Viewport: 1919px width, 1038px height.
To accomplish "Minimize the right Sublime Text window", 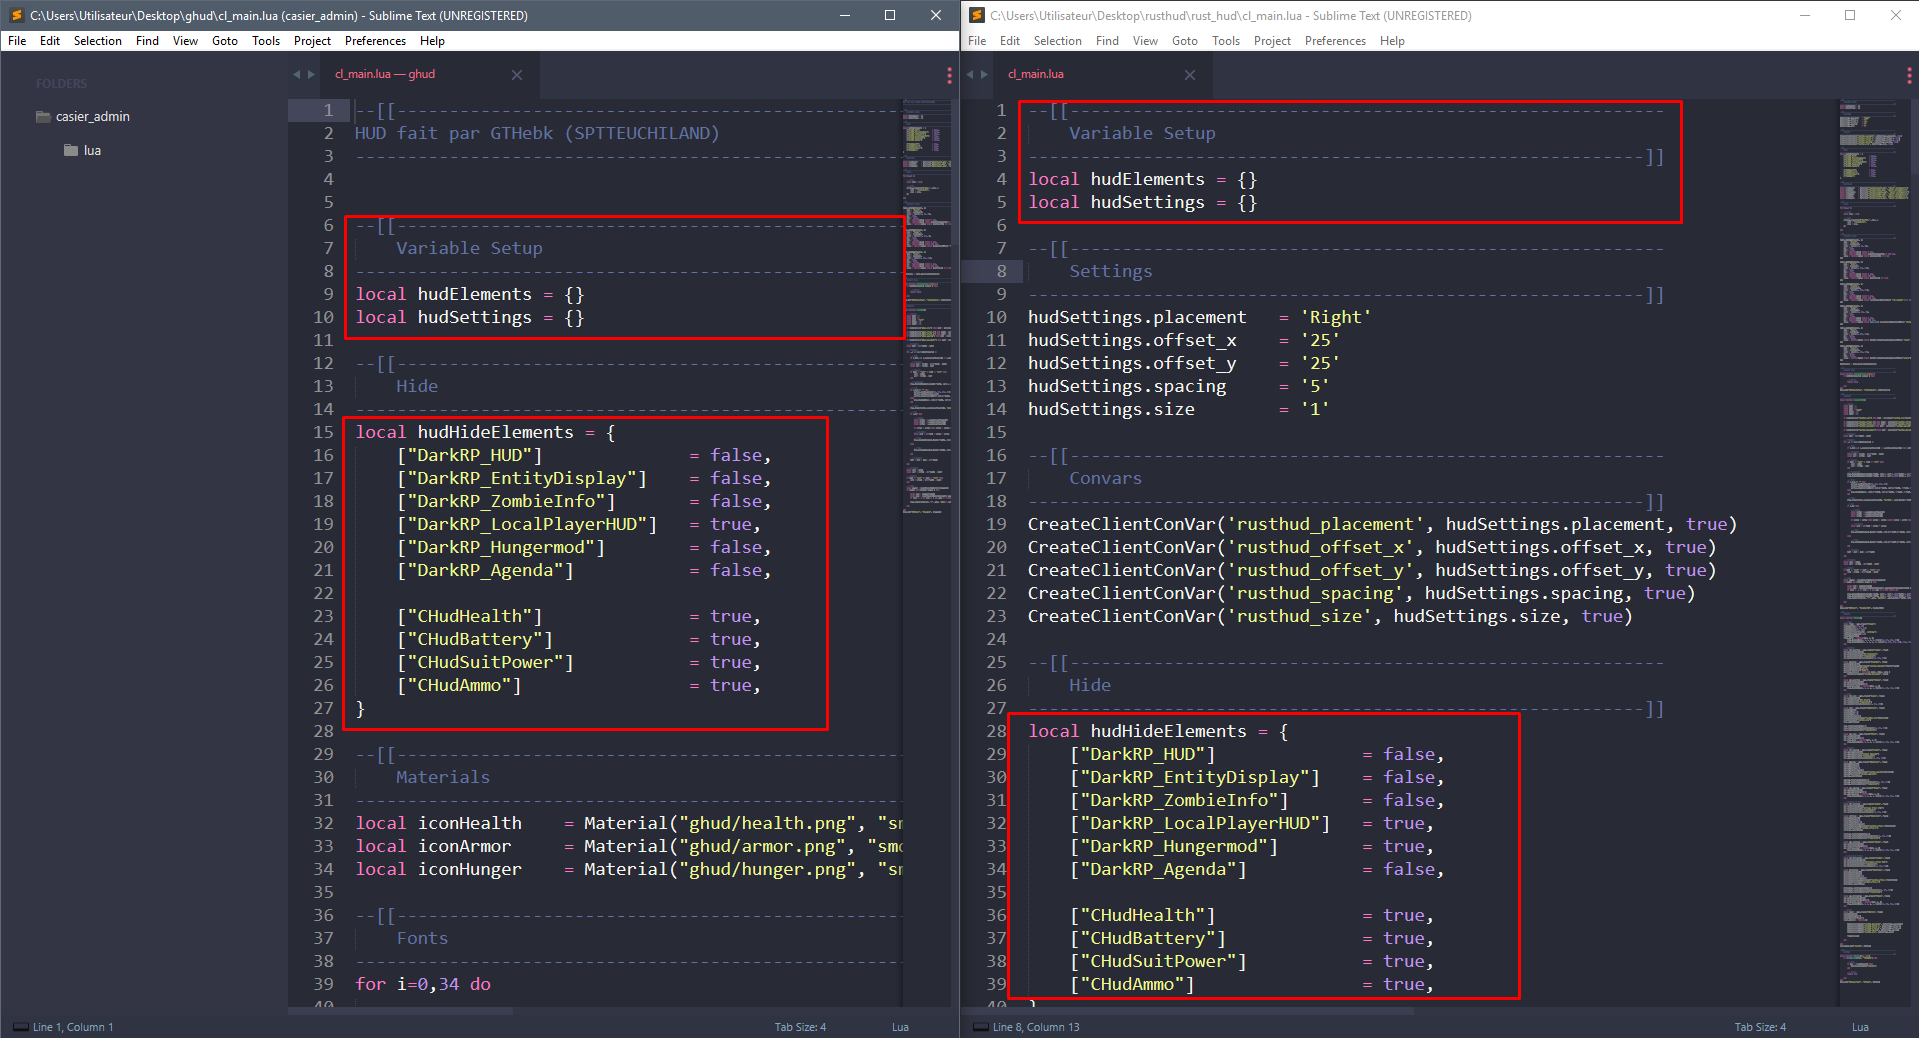I will coord(1805,15).
